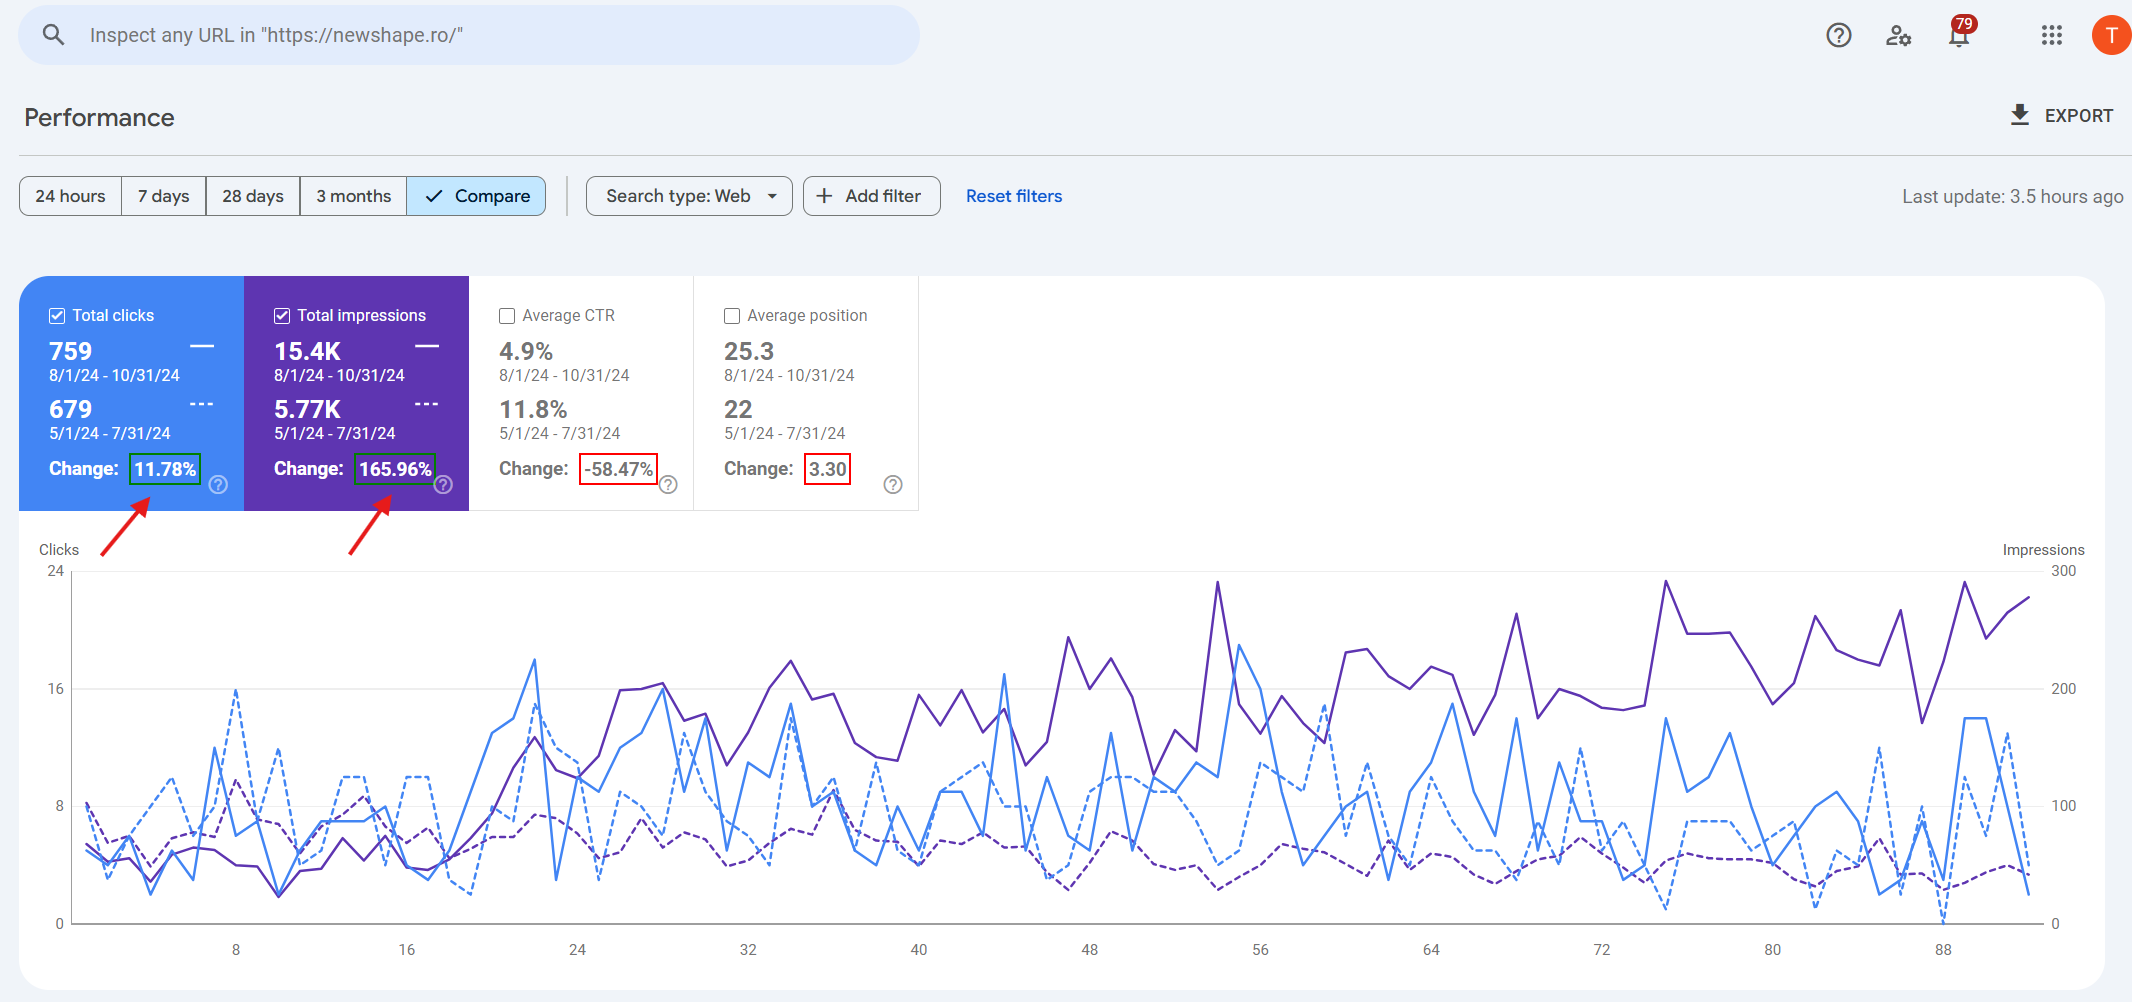Click the search magnifier icon
Image resolution: width=2132 pixels, height=1002 pixels.
pos(53,35)
